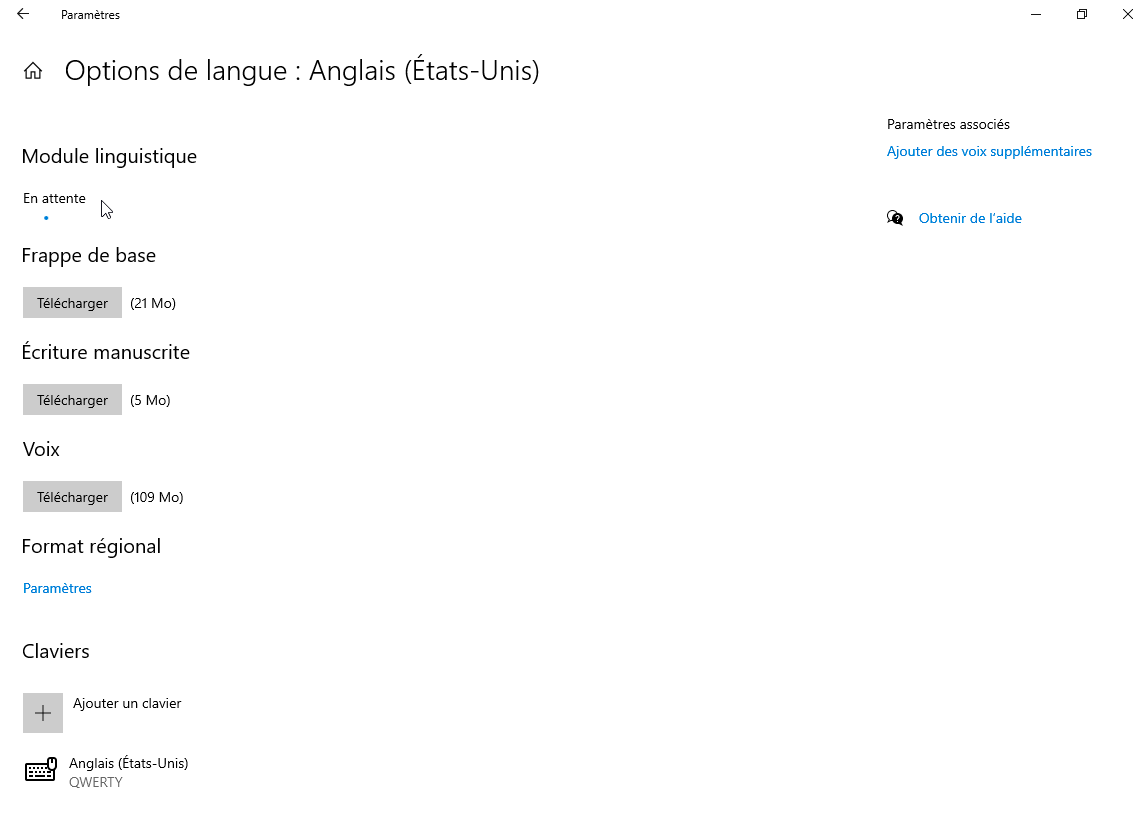
Task: Select the QWERTY keyboard icon
Action: coord(40,770)
